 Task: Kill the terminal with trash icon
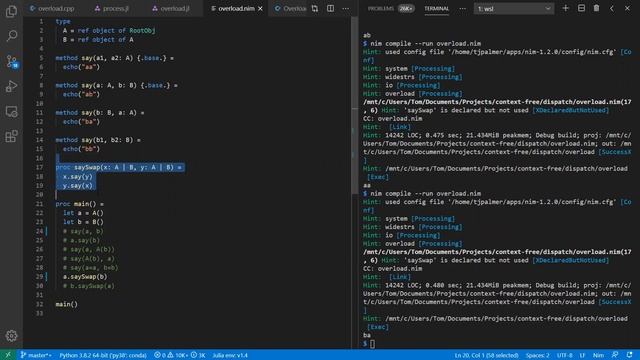pos(597,8)
